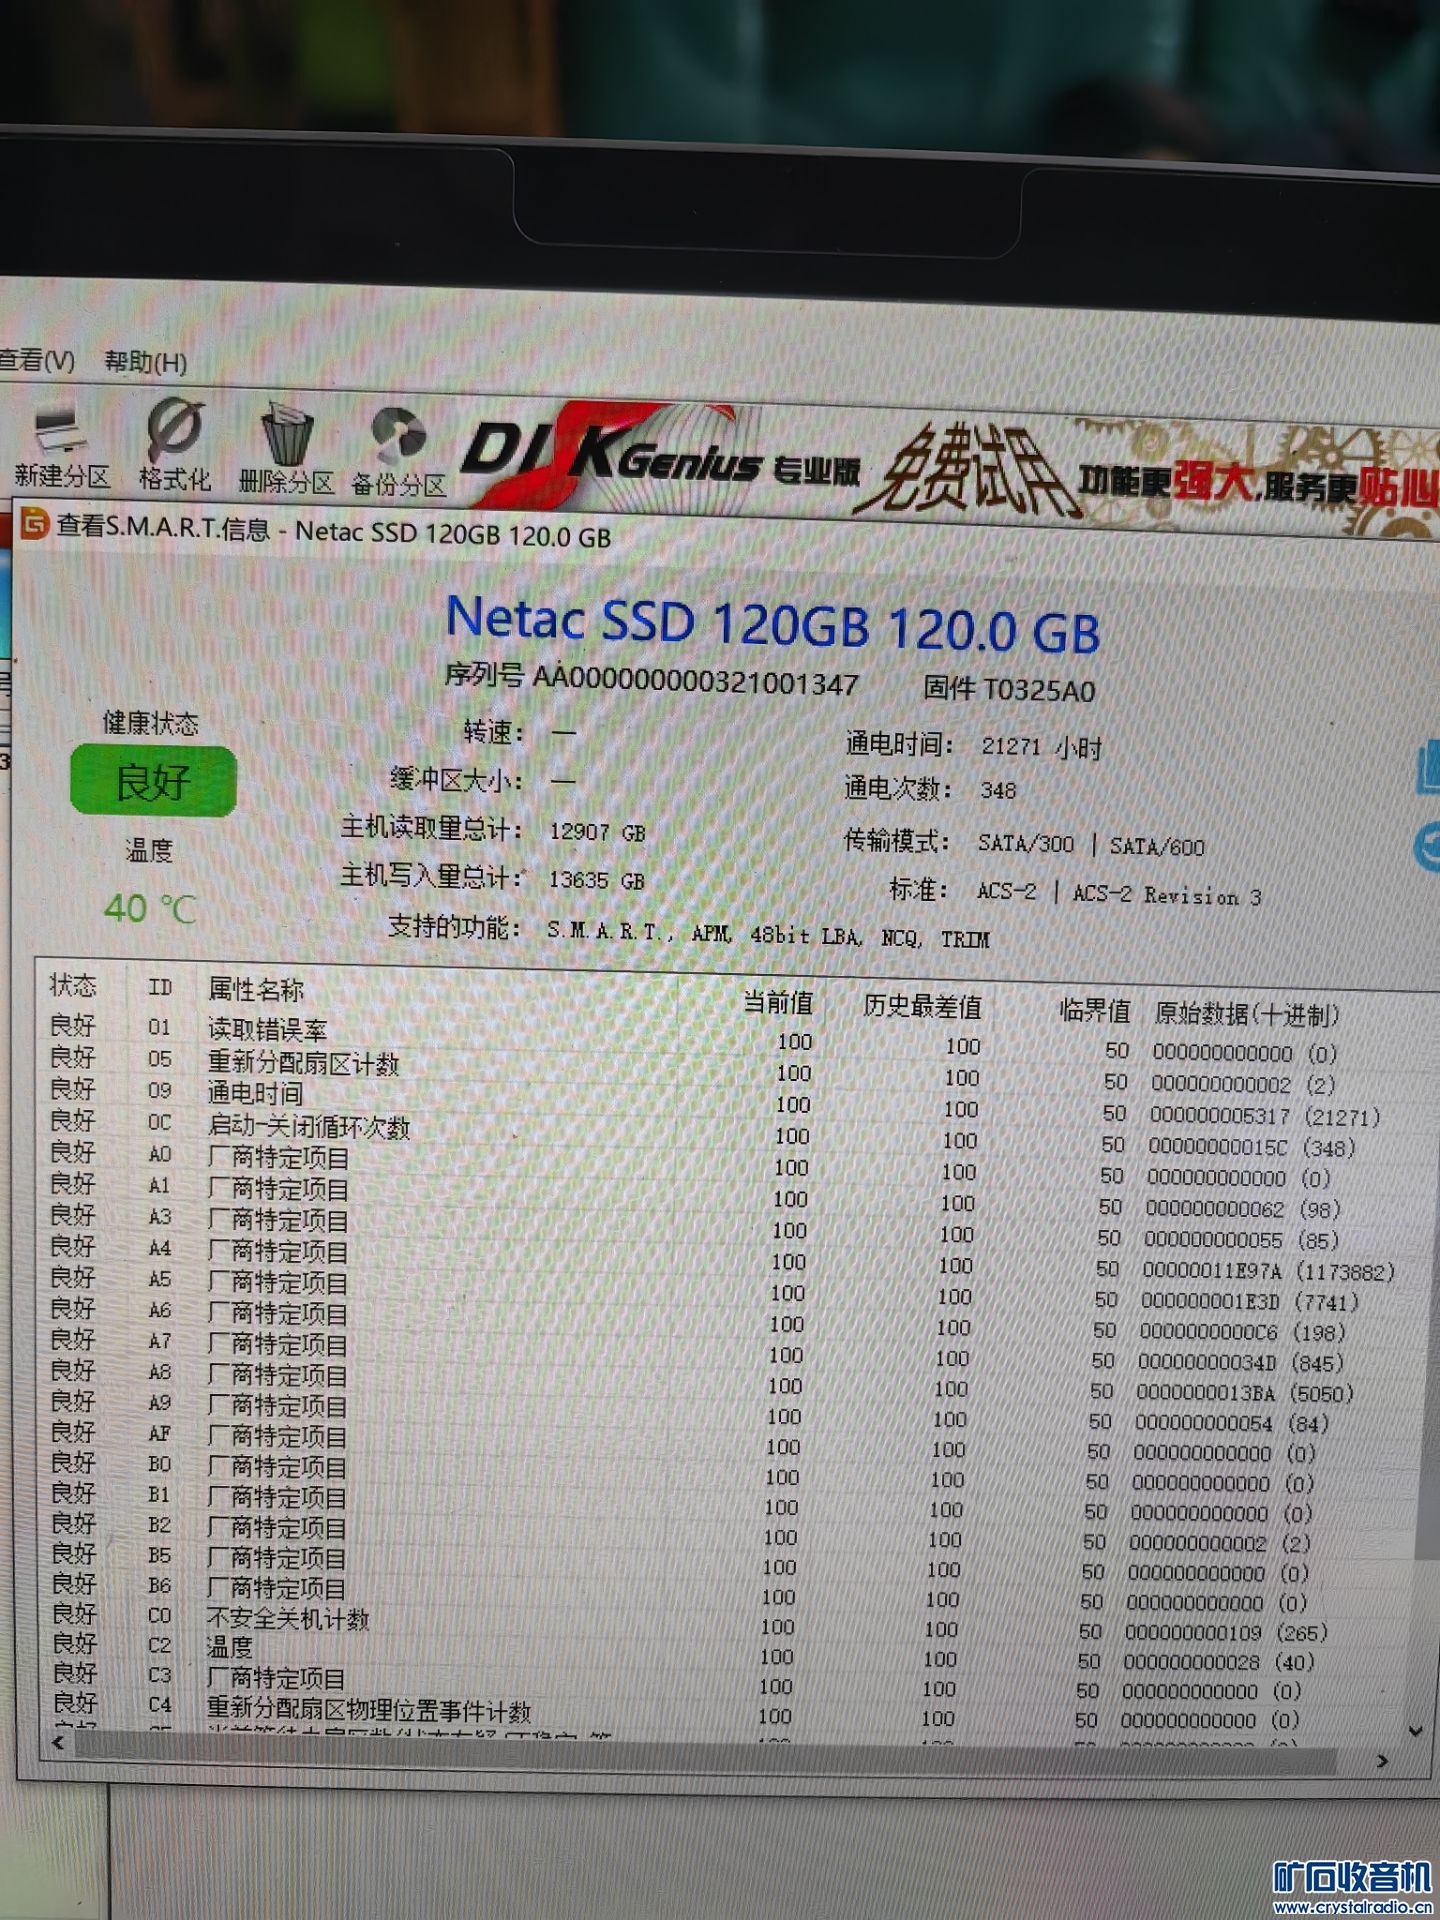Select the 通电时间 attribute row (ID 09)
Viewport: 1440px width, 1920px height.
click(x=715, y=1101)
